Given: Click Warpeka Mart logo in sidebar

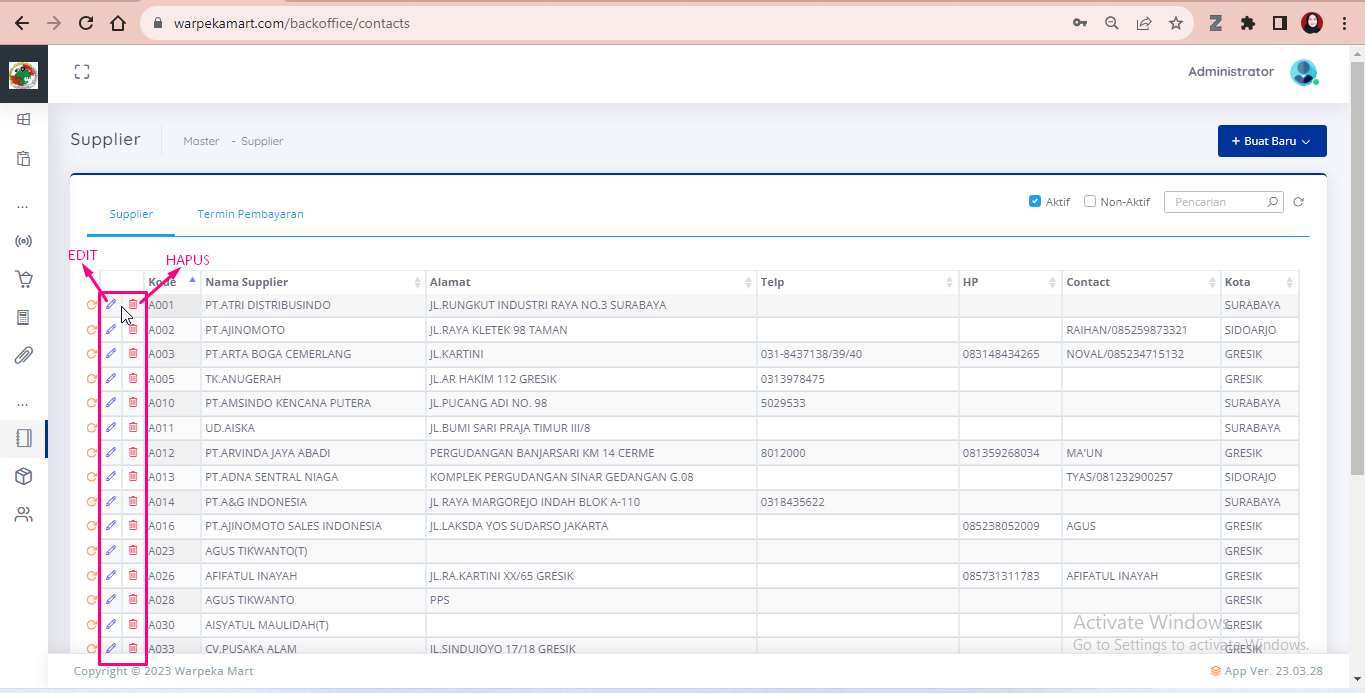Looking at the screenshot, I should point(23,75).
